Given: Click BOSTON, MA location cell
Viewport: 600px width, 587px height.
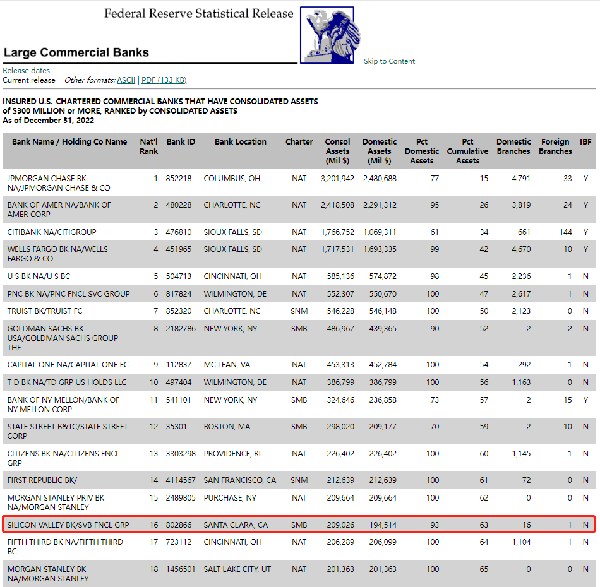Looking at the screenshot, I should click(227, 427).
